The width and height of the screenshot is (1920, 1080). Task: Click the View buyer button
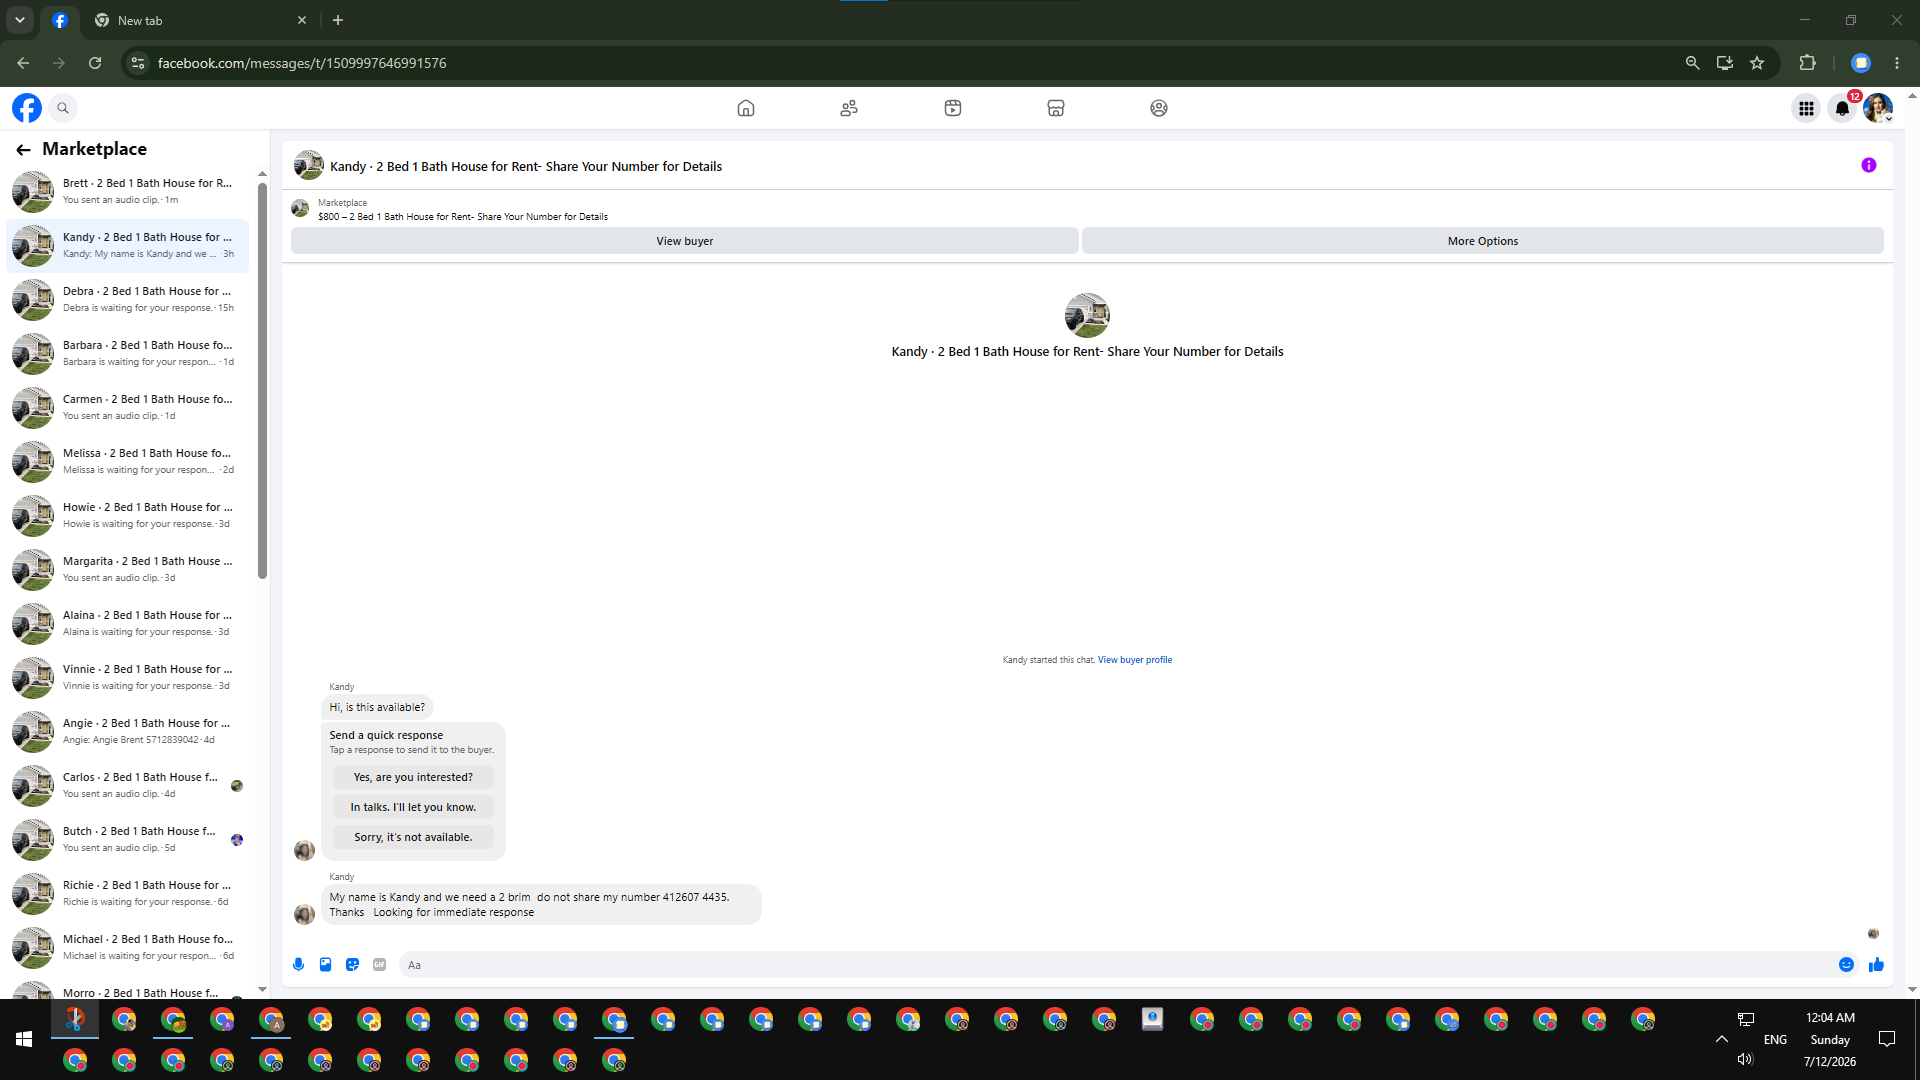(x=685, y=241)
